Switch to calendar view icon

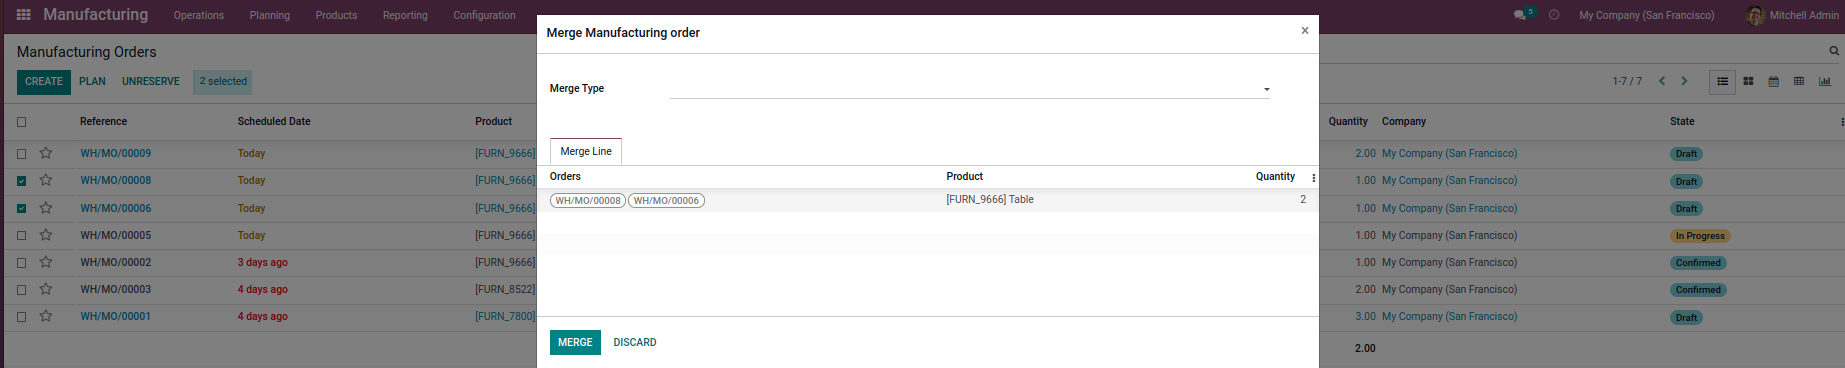click(1773, 81)
